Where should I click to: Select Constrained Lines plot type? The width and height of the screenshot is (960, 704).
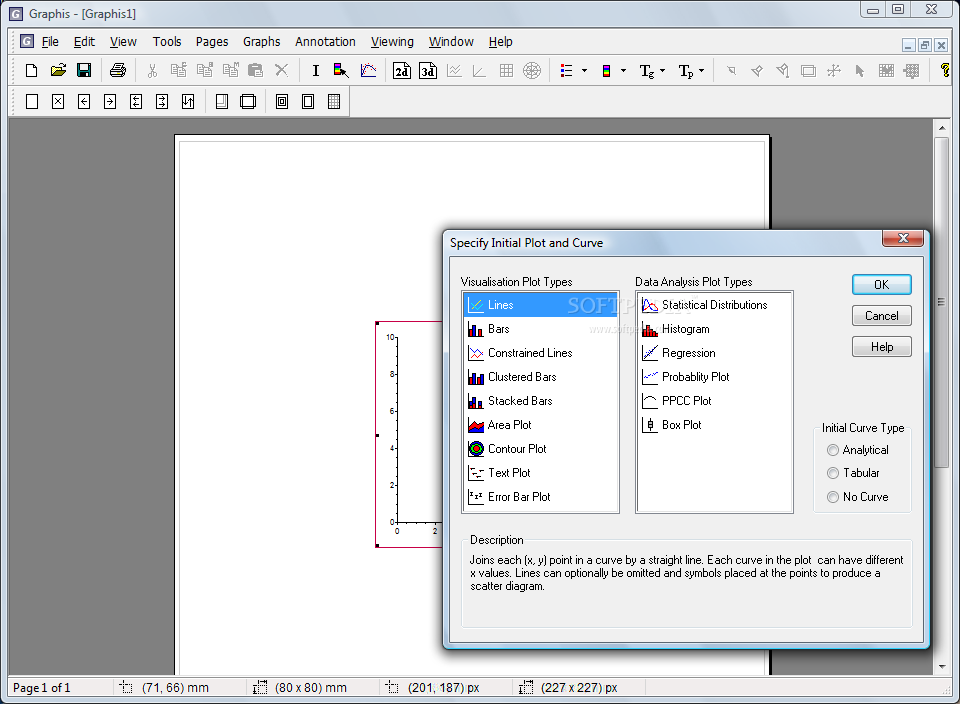point(541,353)
